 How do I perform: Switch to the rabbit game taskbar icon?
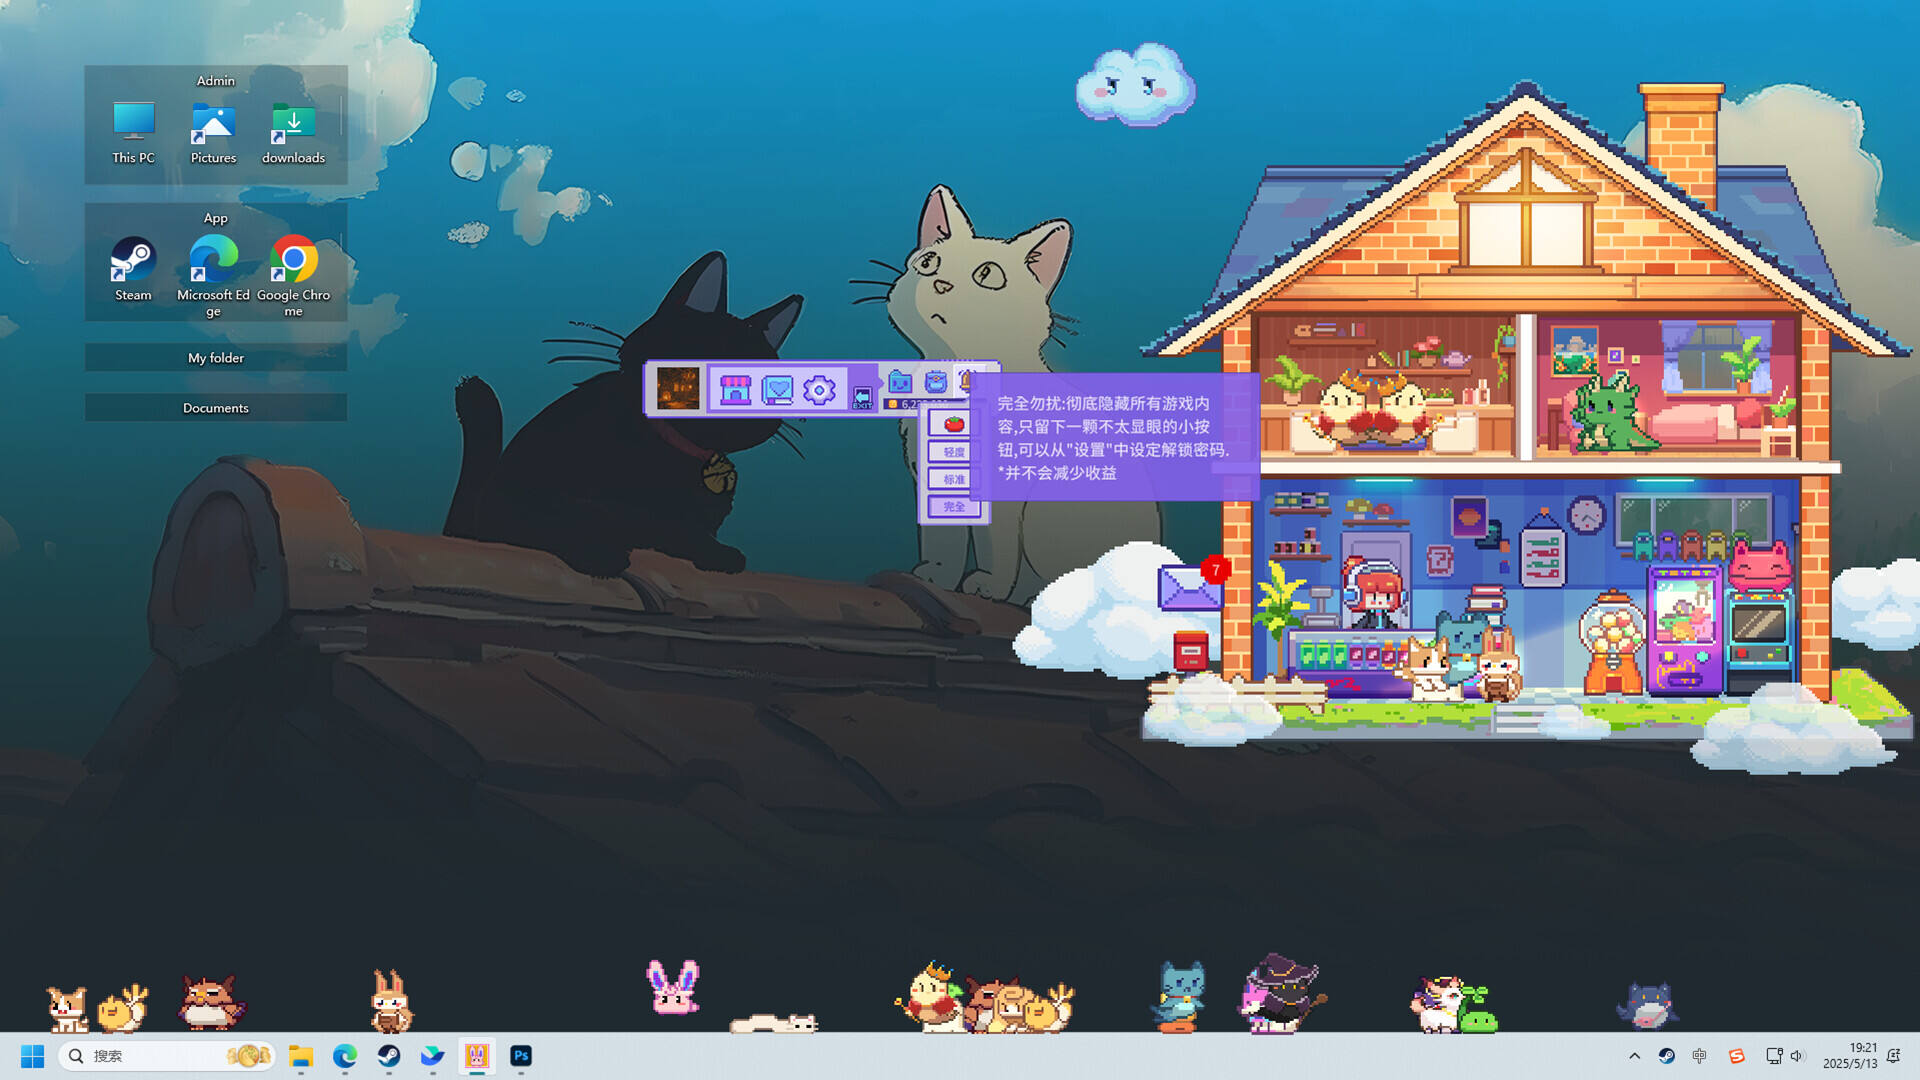pos(477,1056)
